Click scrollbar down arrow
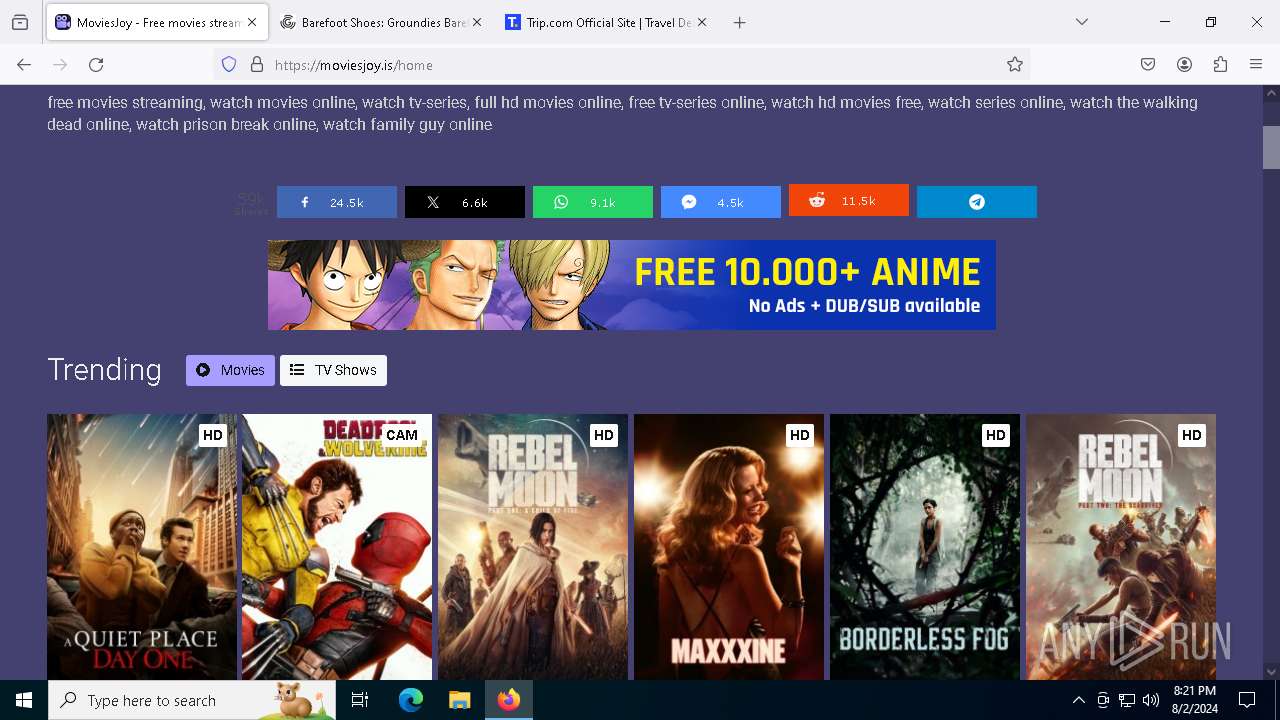This screenshot has height=720, width=1280. [x=1271, y=672]
